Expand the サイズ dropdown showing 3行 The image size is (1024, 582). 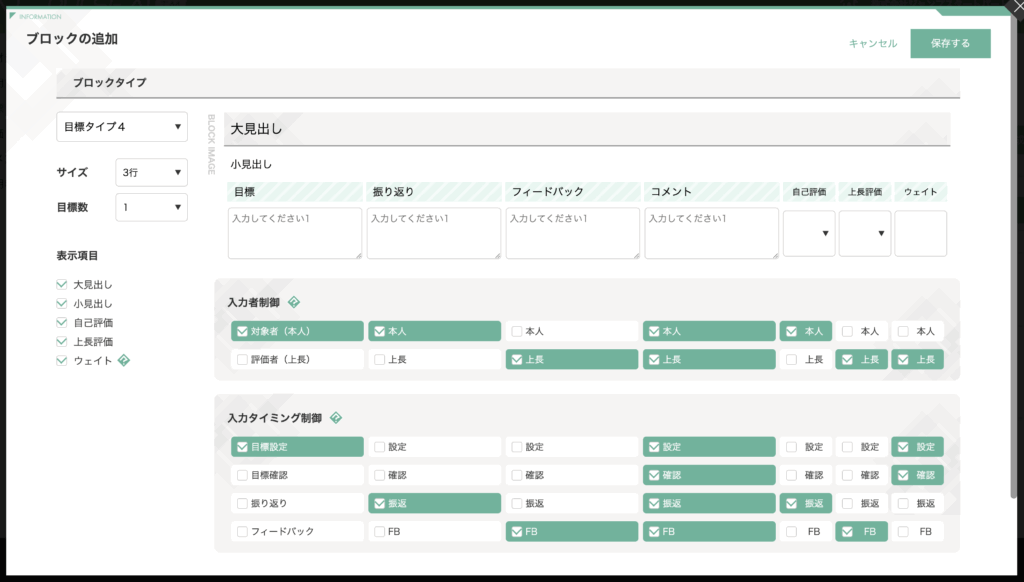coord(151,173)
